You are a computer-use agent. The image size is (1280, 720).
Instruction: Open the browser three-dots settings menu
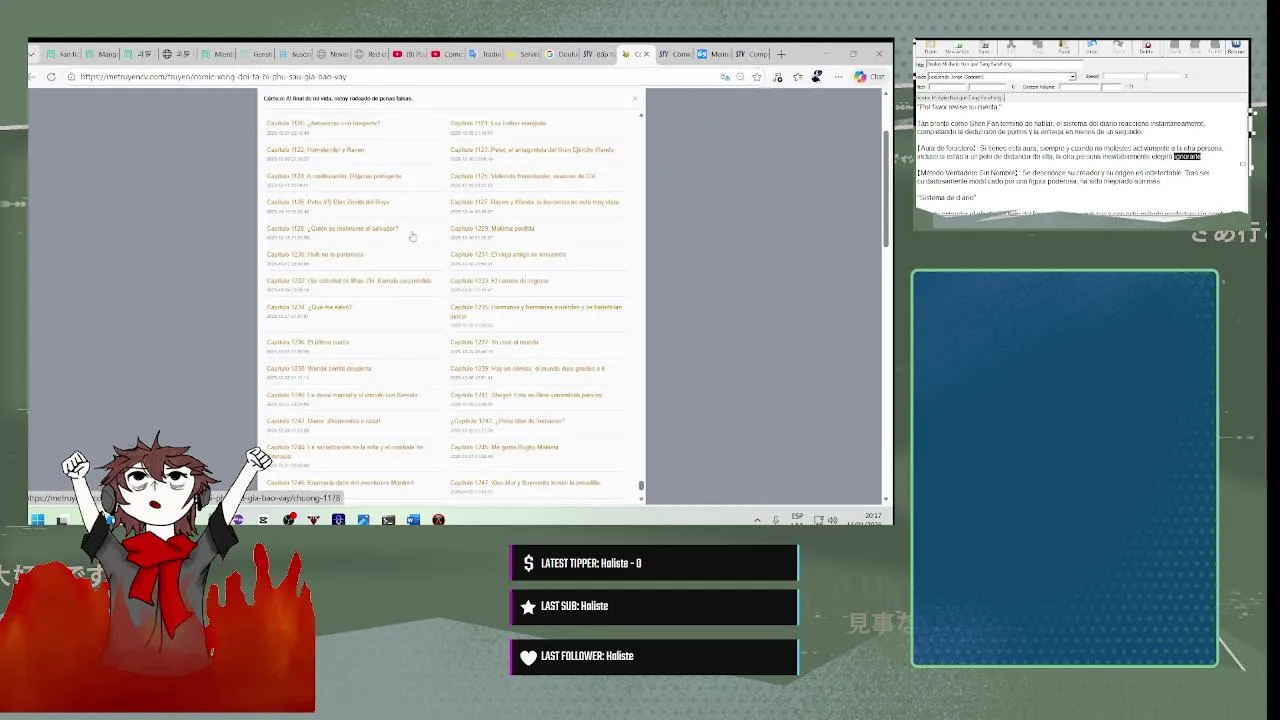point(839,77)
